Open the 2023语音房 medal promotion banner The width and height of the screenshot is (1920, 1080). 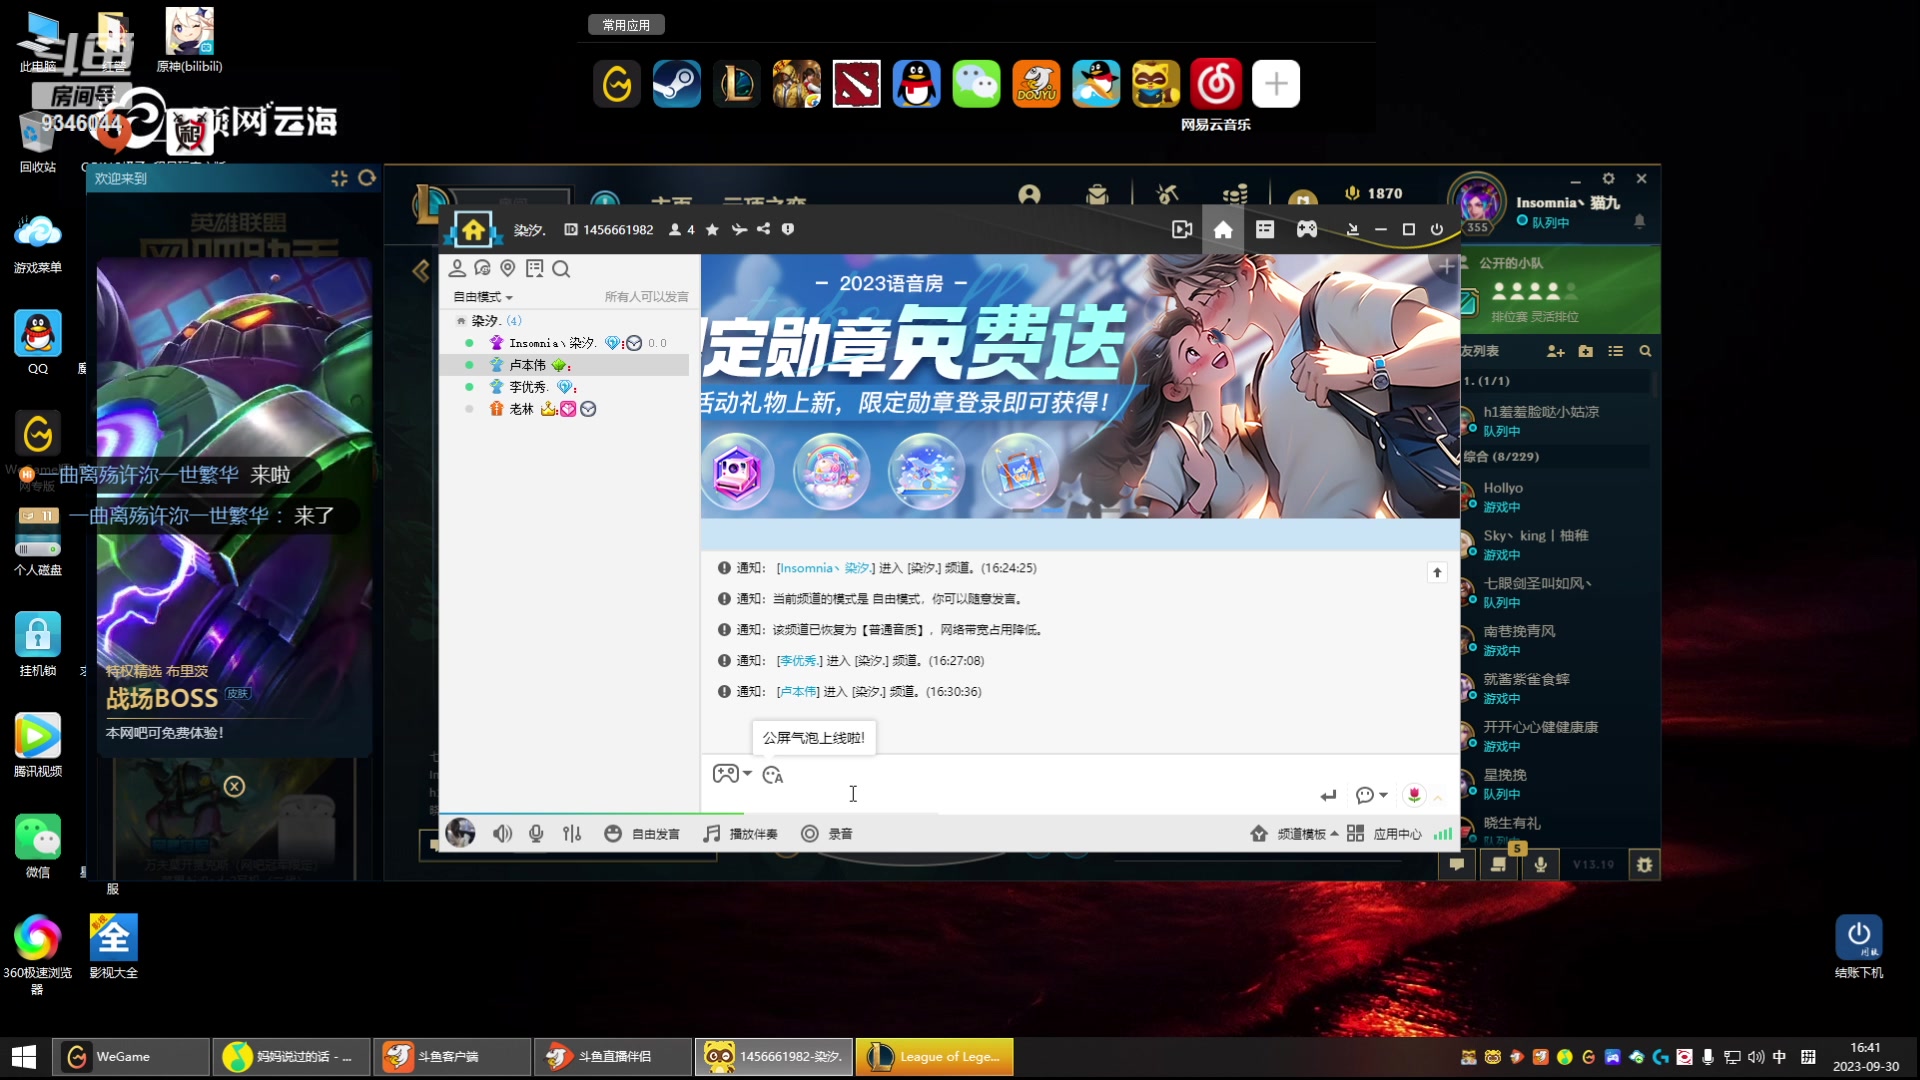(1080, 386)
